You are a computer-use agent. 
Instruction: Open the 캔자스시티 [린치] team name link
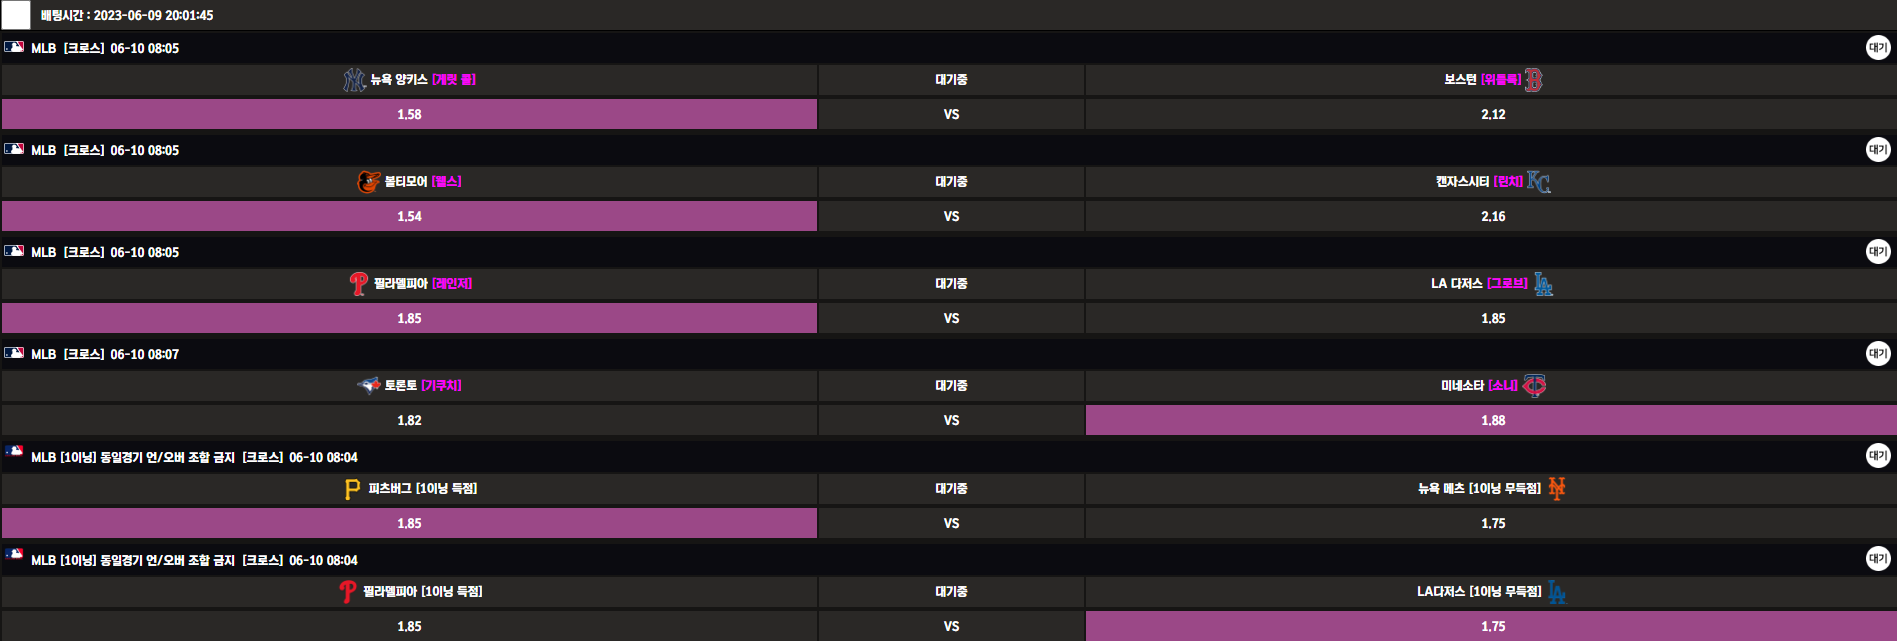pyautogui.click(x=1478, y=182)
